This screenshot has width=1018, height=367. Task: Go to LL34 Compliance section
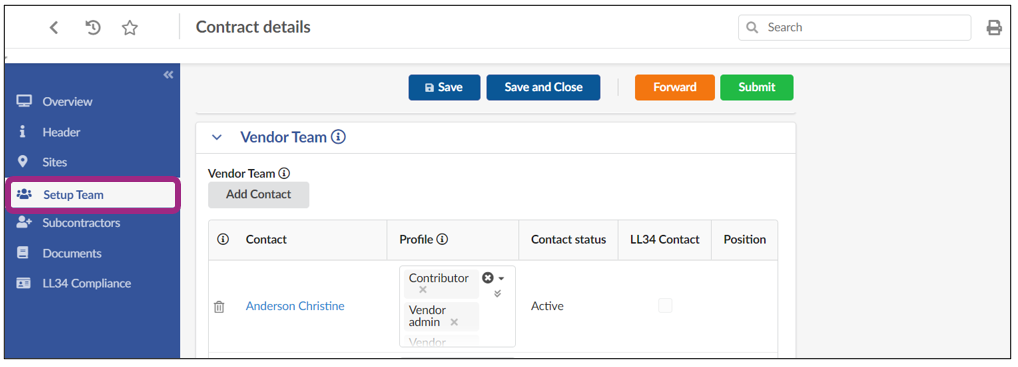coord(86,283)
